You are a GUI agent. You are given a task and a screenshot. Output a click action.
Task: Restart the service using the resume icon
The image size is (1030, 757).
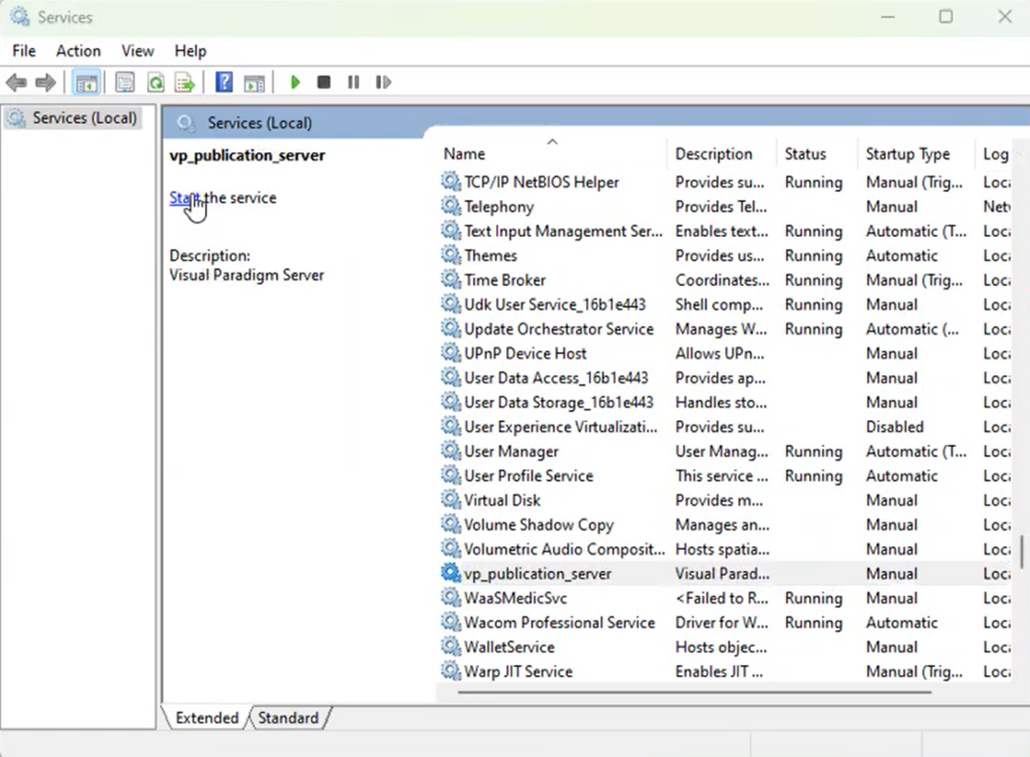(383, 82)
